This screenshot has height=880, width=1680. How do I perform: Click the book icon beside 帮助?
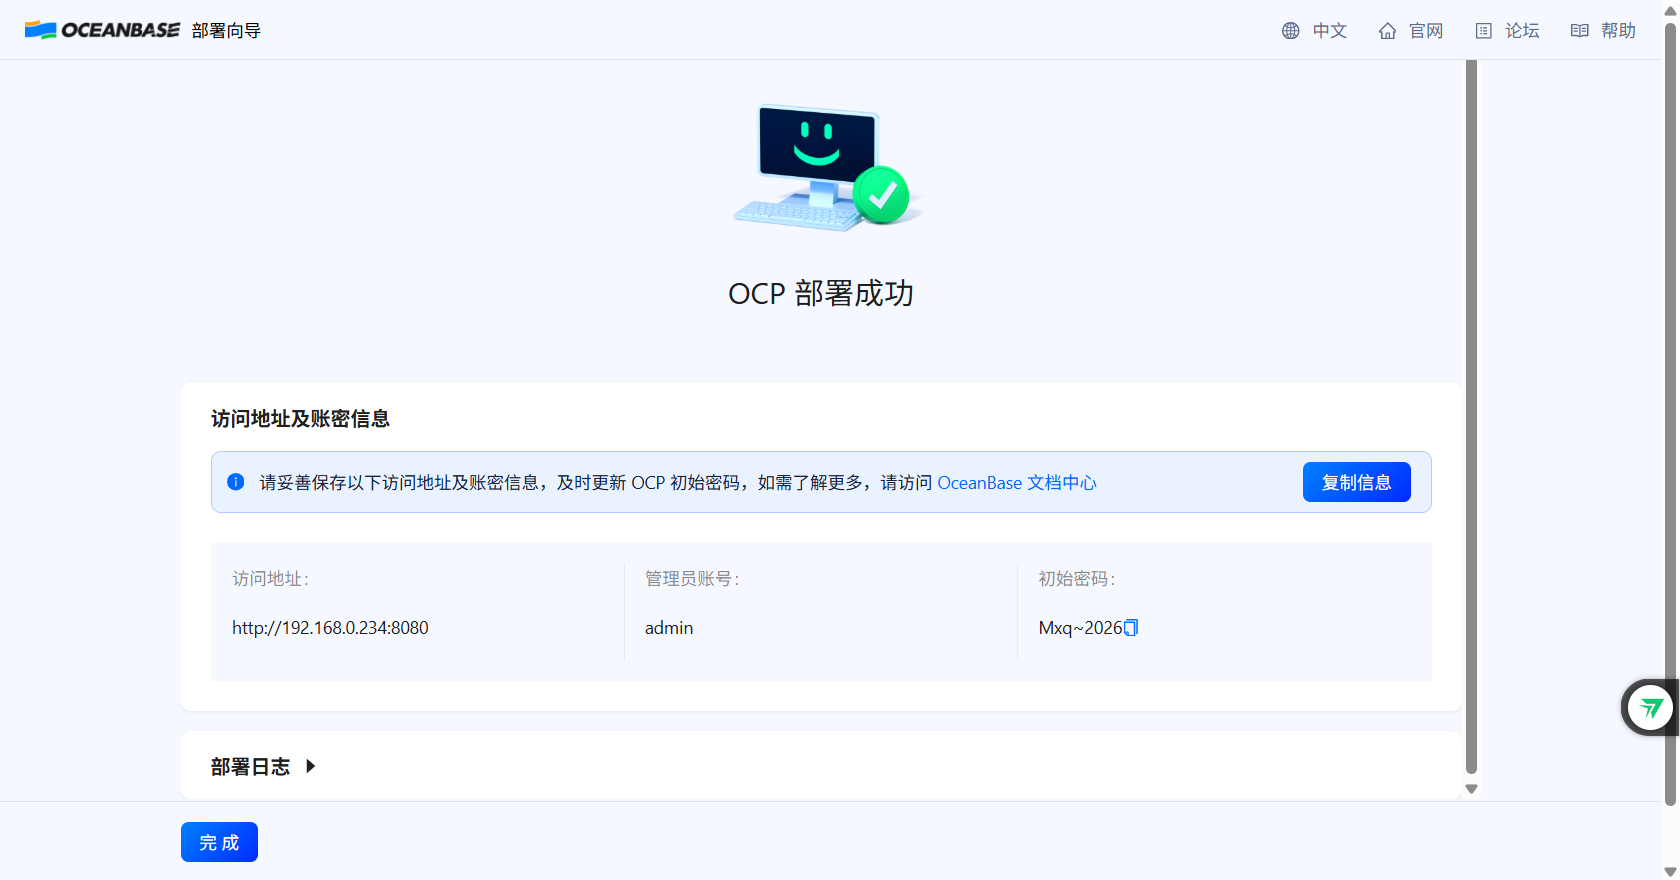(1580, 31)
